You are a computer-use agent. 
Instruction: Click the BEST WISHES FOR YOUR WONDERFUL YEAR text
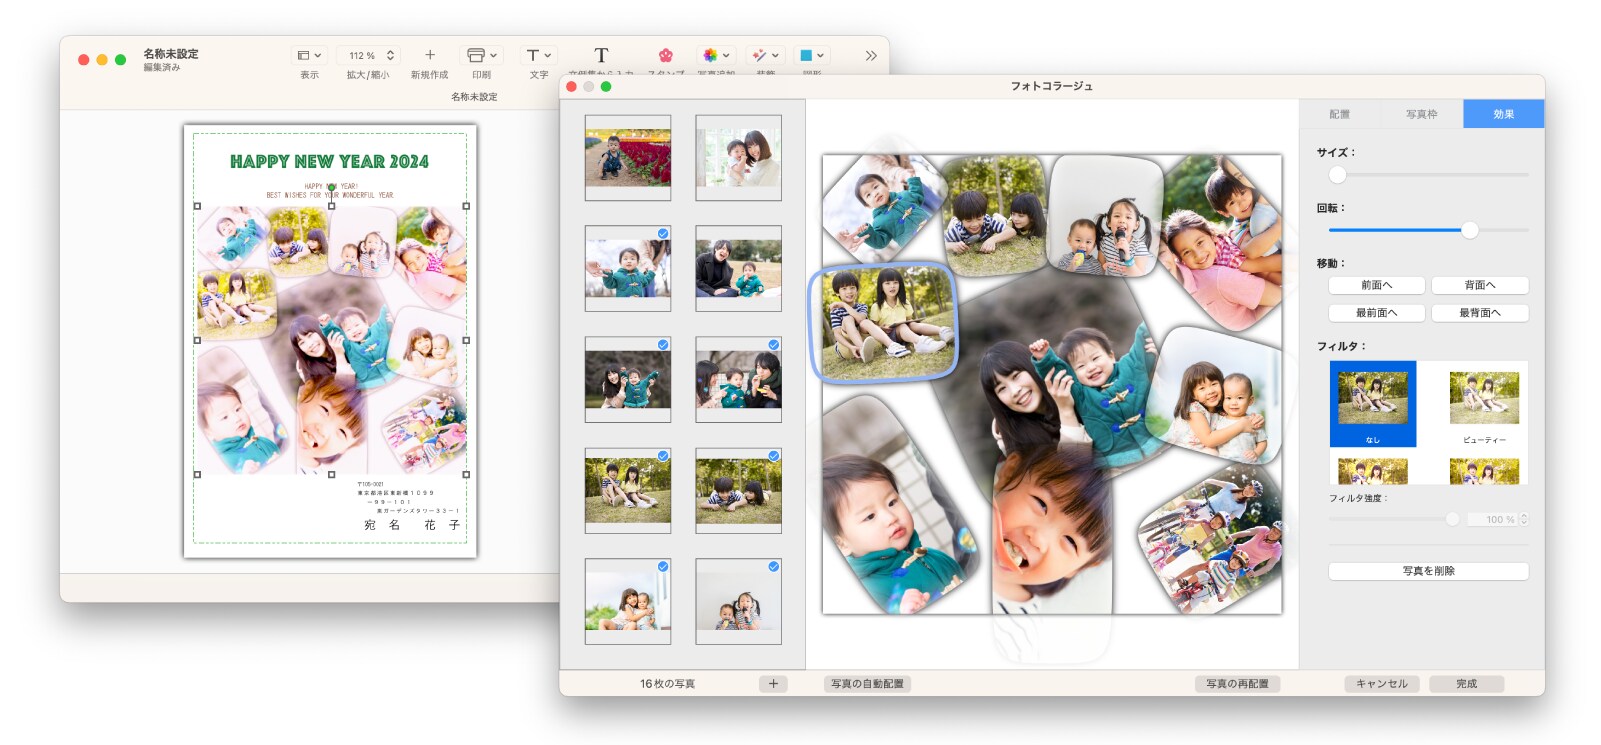coord(330,195)
